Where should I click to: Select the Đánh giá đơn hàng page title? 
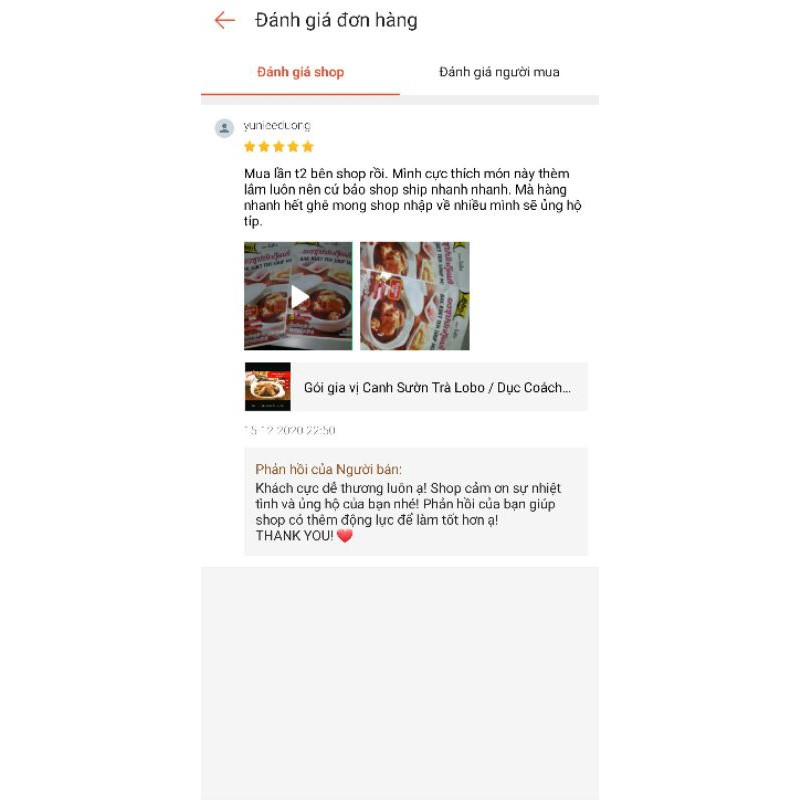(336, 20)
